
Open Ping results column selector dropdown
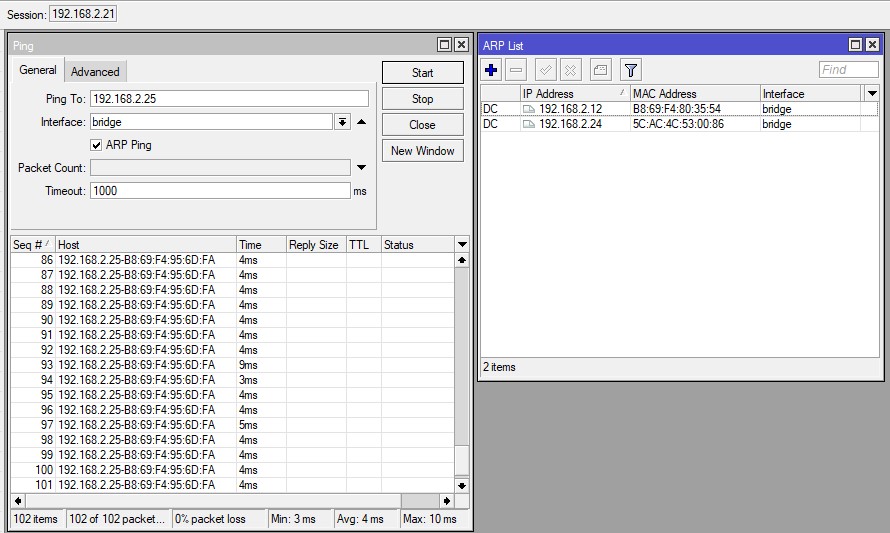pyautogui.click(x=462, y=245)
